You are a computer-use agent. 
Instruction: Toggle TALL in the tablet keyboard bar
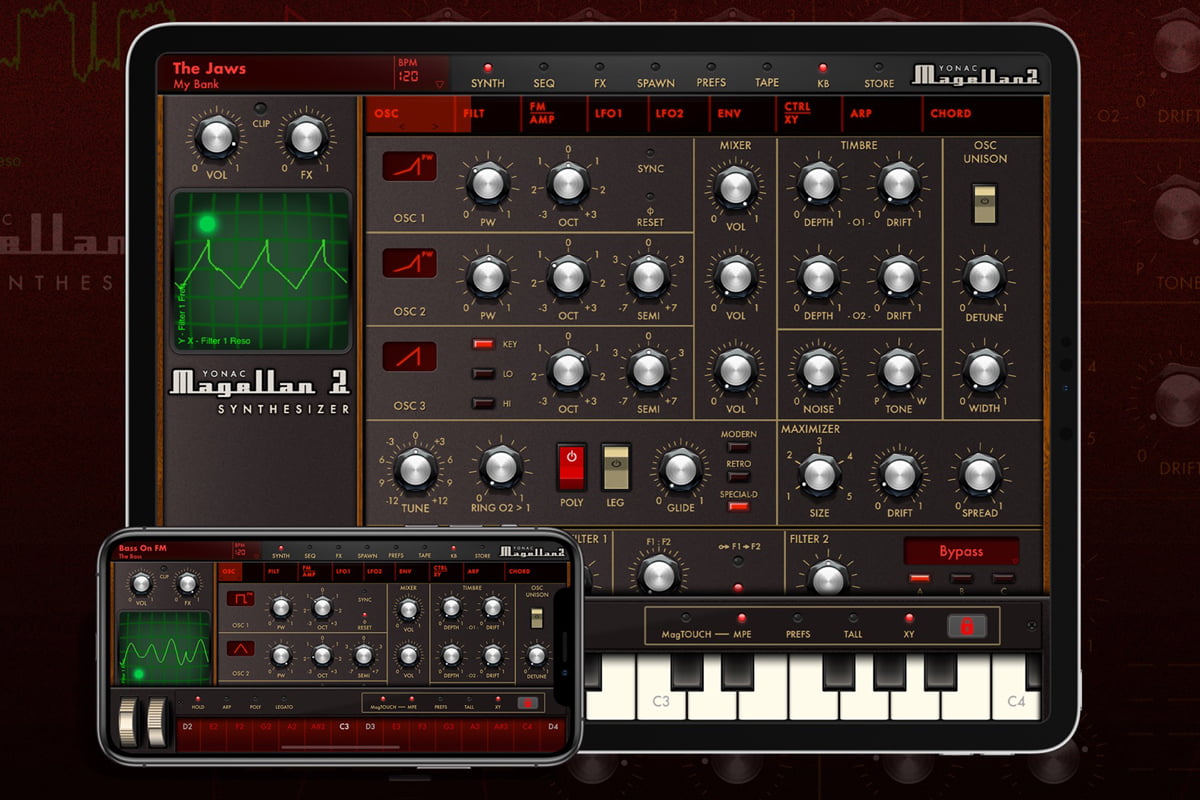853,626
